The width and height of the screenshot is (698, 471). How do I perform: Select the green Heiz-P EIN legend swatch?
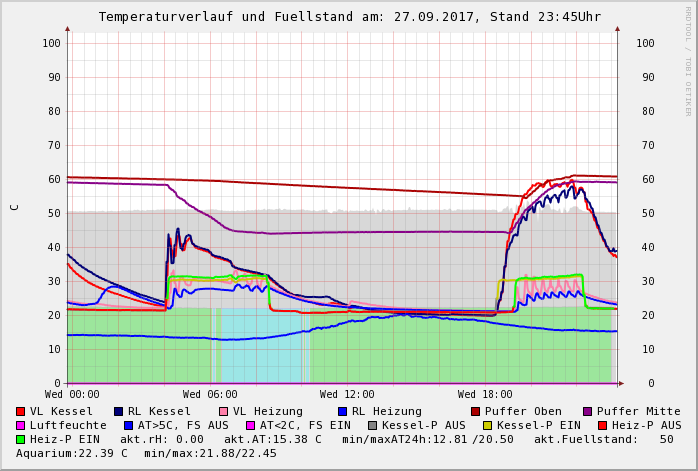pyautogui.click(x=20, y=439)
